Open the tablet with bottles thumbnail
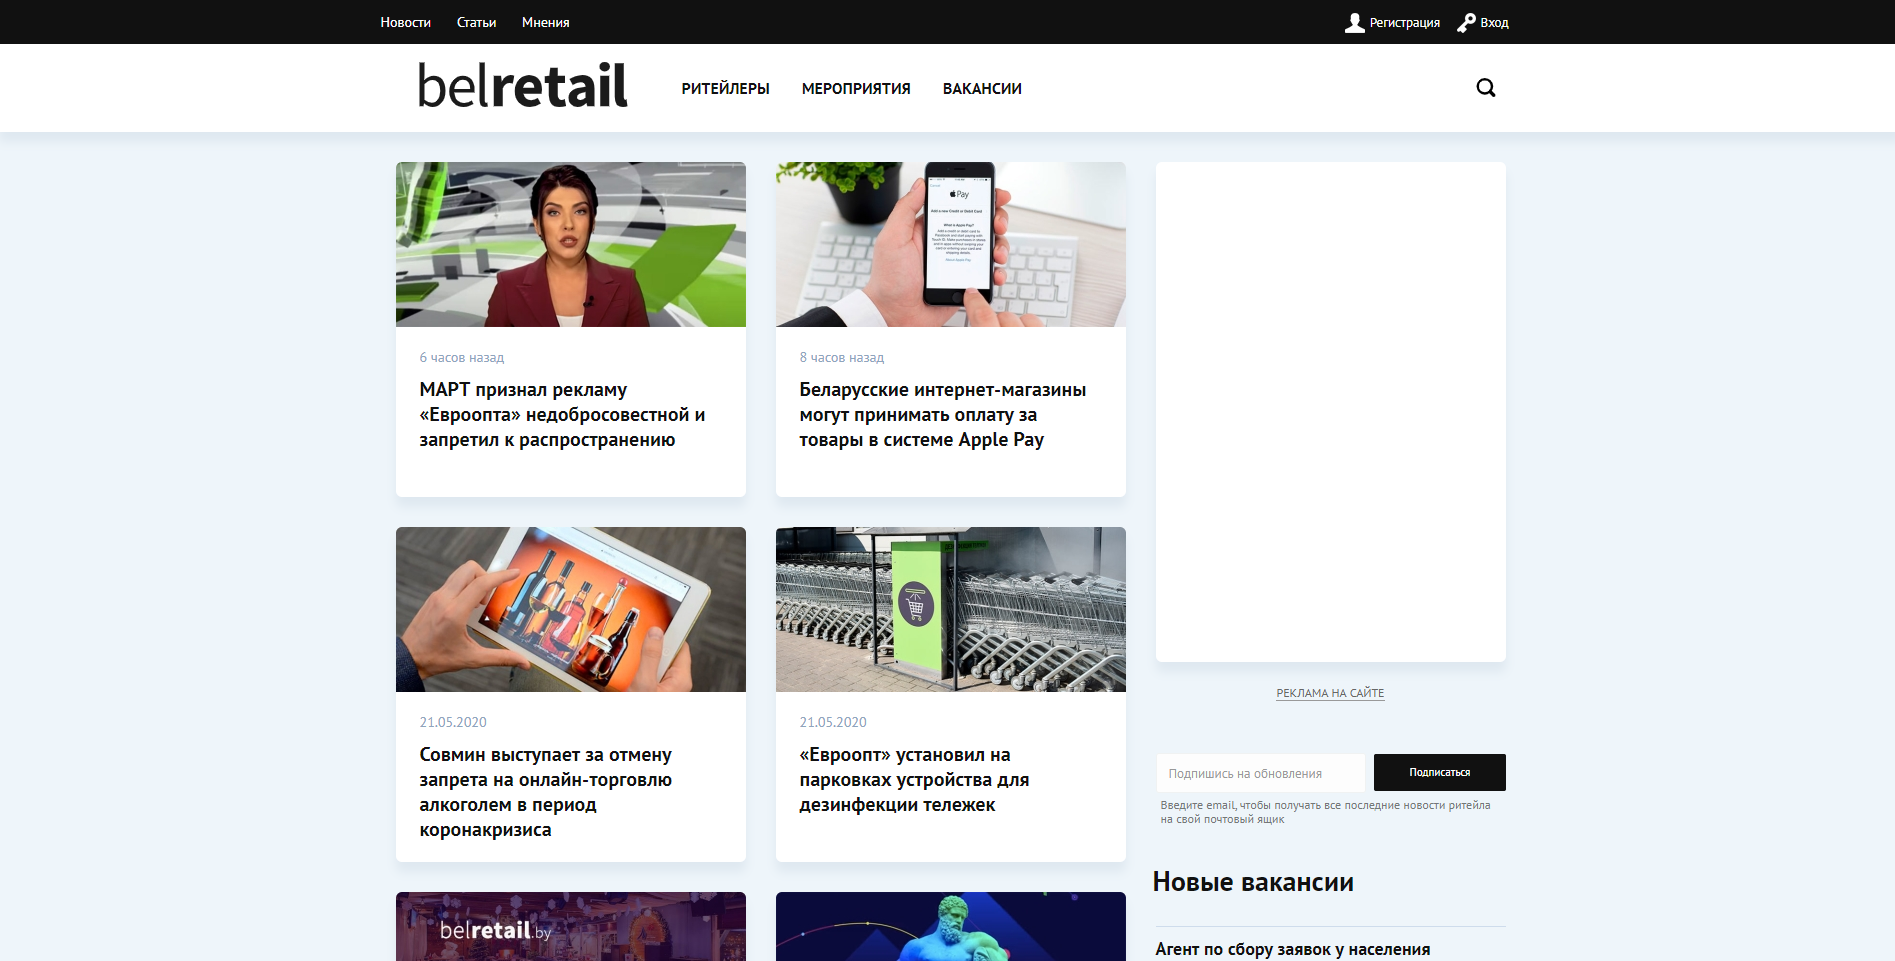Image resolution: width=1895 pixels, height=961 pixels. click(571, 609)
